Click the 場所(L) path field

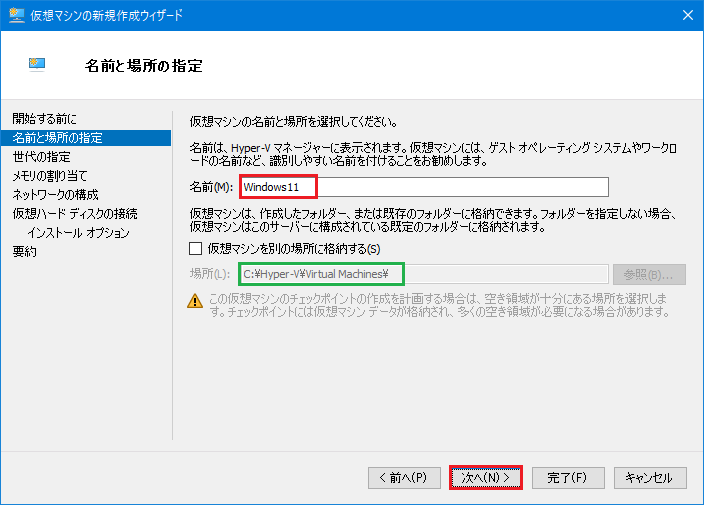point(424,274)
